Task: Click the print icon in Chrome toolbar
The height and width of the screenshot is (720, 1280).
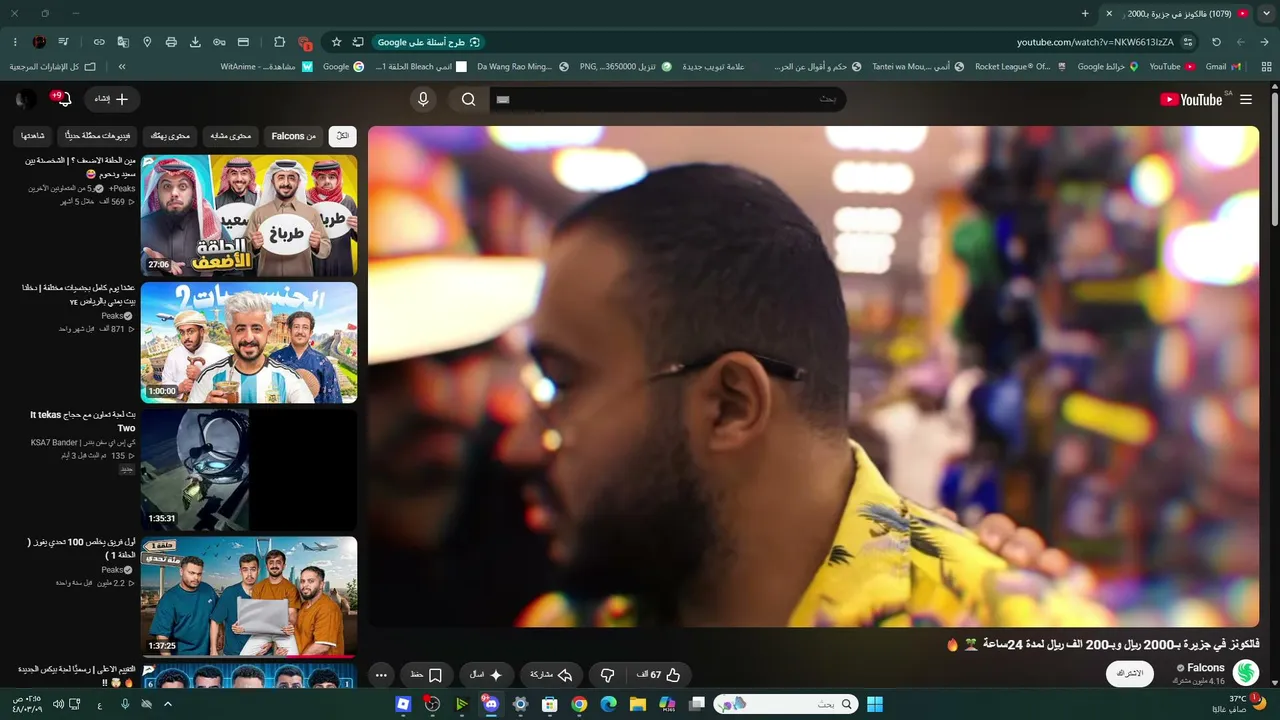Action: (x=171, y=42)
